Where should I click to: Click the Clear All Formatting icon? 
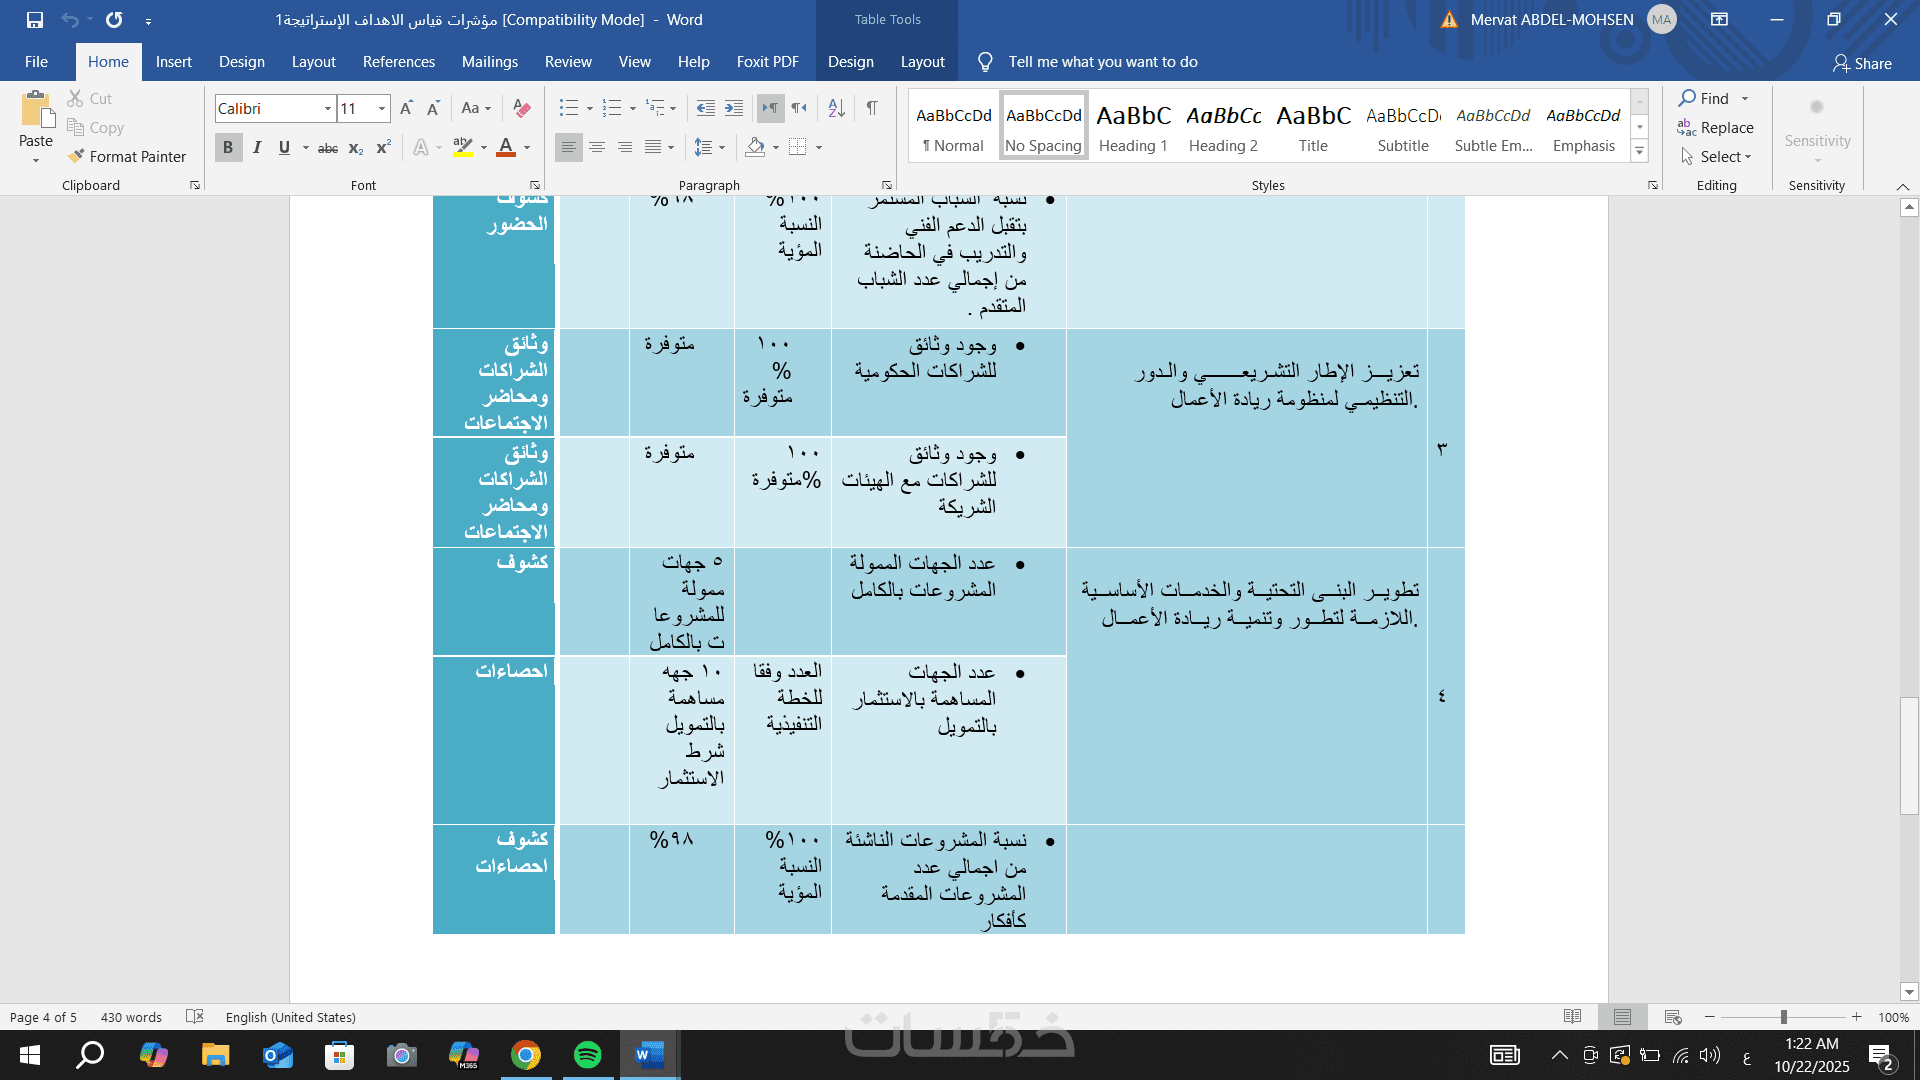click(x=521, y=108)
